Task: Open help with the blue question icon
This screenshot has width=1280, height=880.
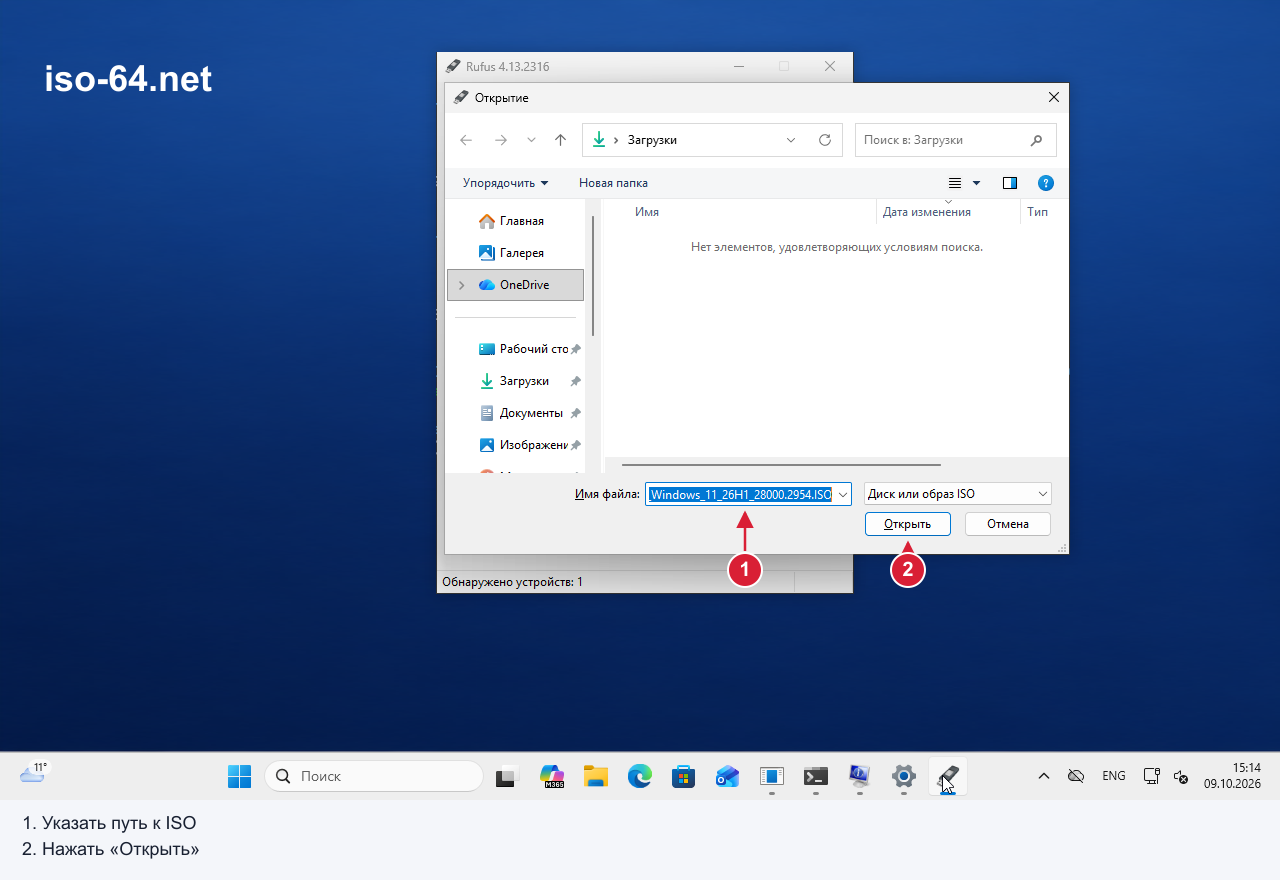Action: [1046, 183]
